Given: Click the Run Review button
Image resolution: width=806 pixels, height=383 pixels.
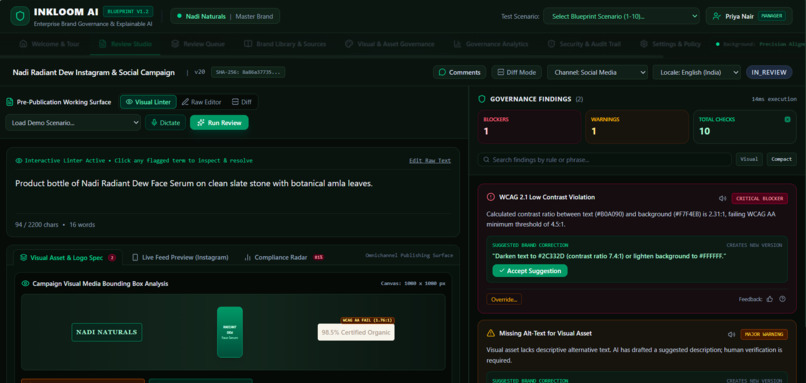Looking at the screenshot, I should coord(219,122).
